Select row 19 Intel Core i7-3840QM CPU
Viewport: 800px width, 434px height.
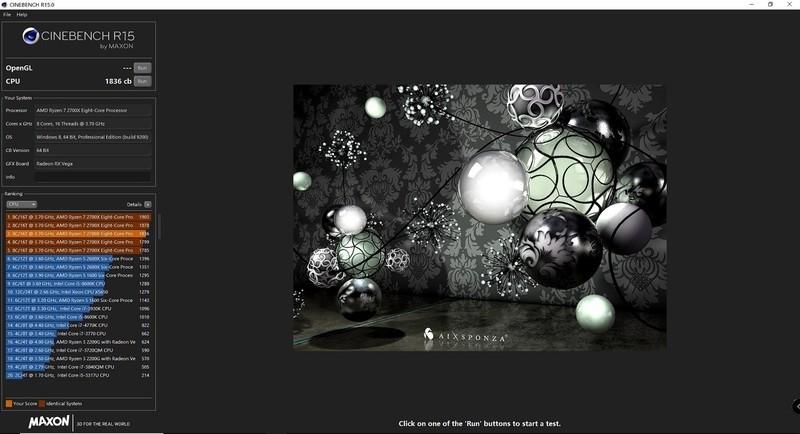(78, 367)
